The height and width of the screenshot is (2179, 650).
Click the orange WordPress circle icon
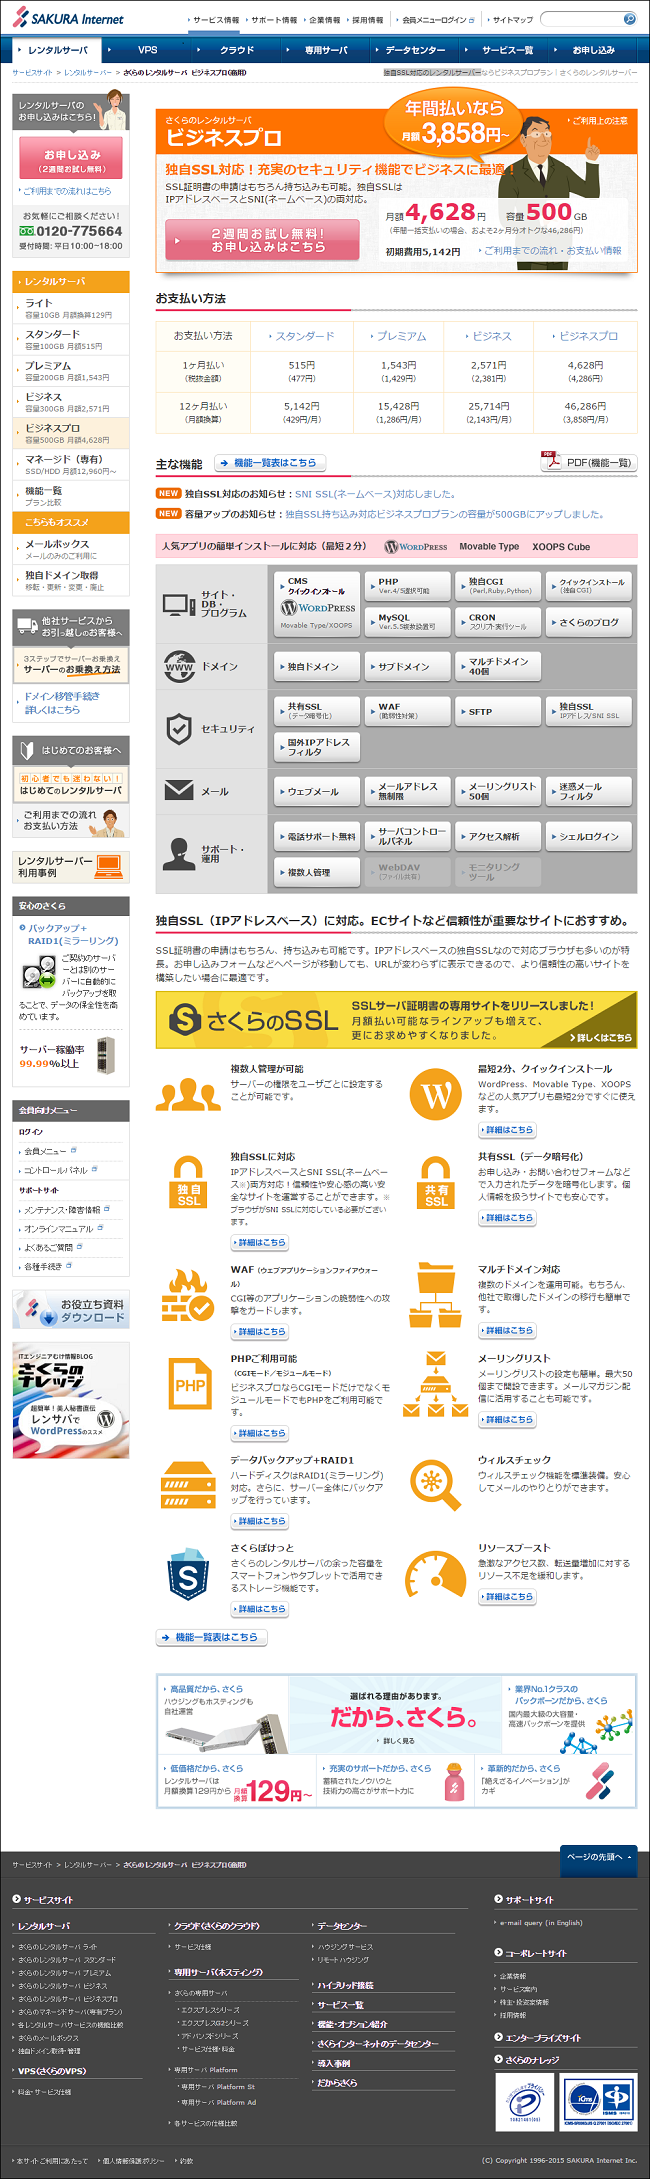tap(436, 1095)
